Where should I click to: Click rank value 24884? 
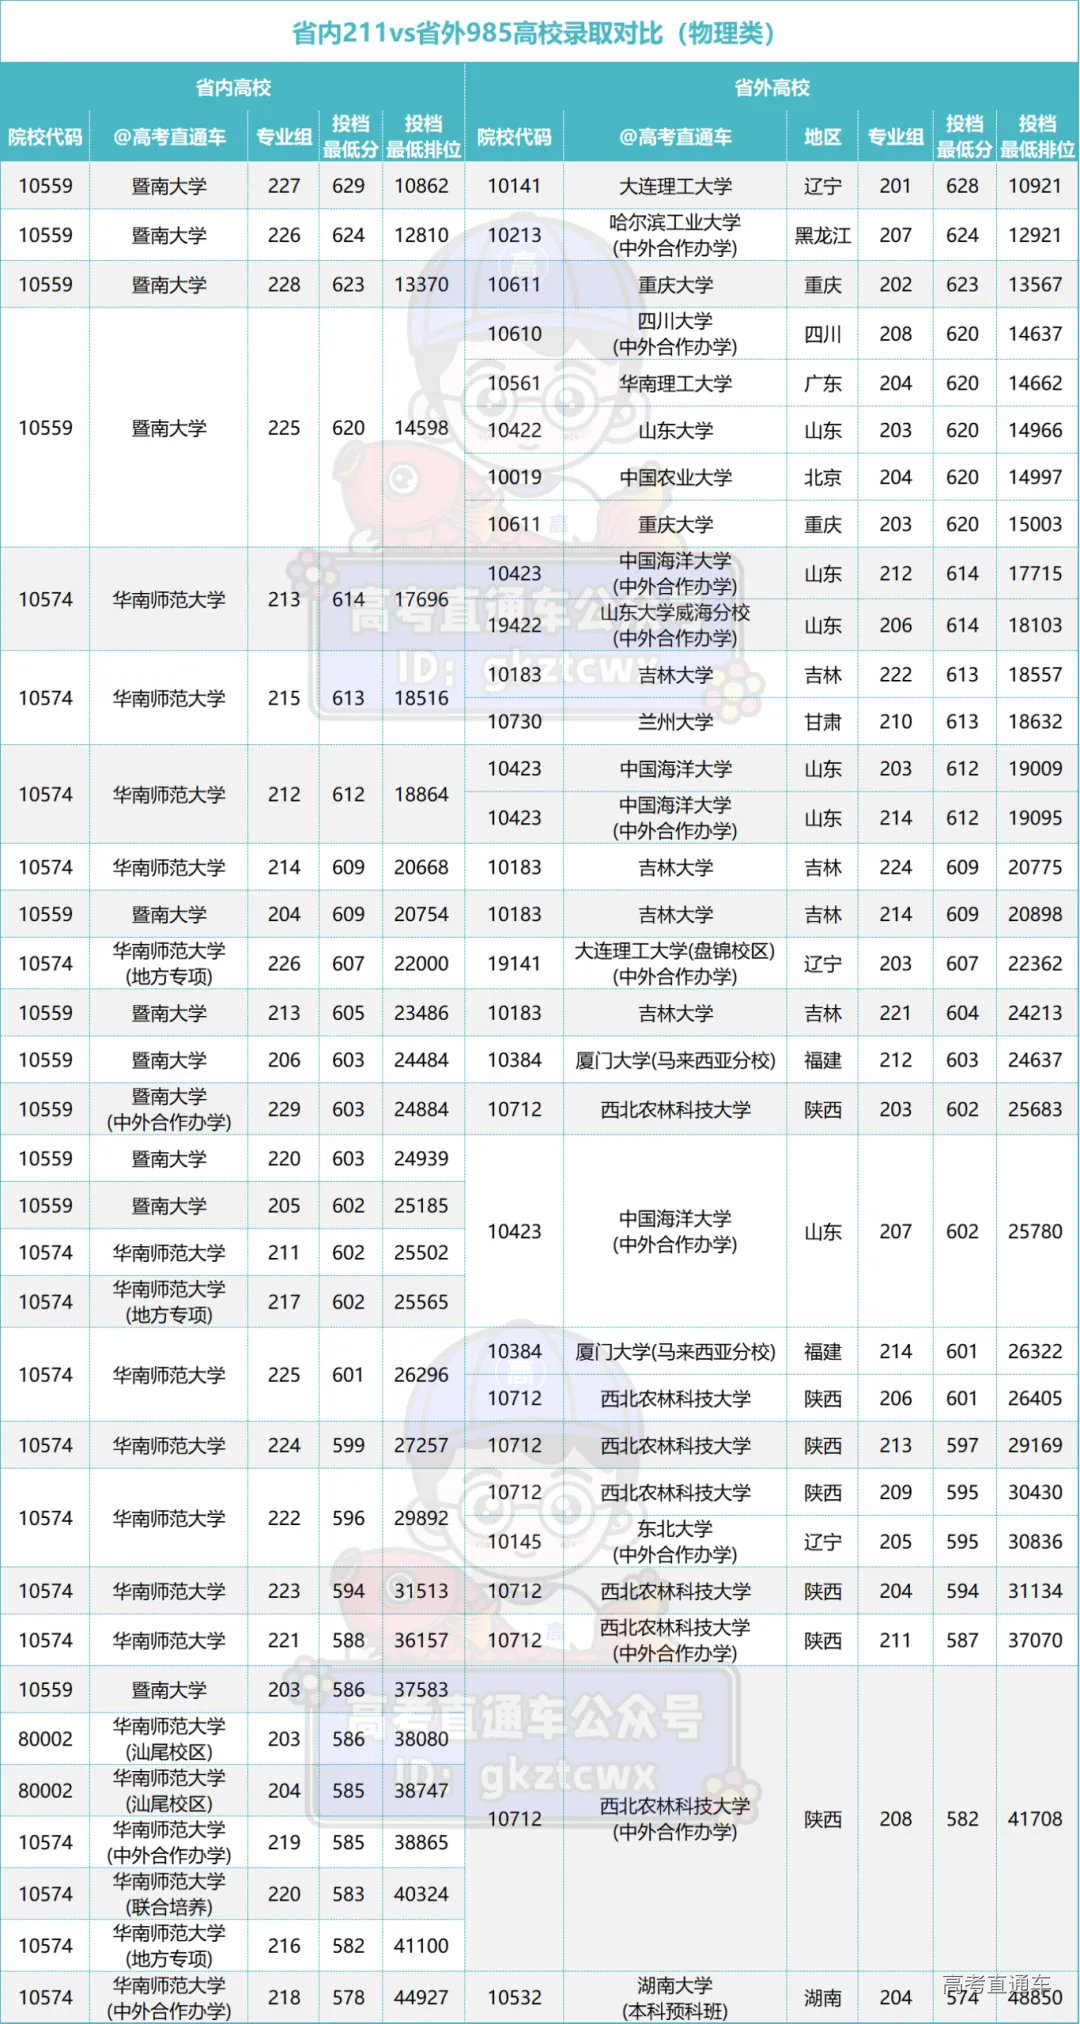coord(421,1109)
